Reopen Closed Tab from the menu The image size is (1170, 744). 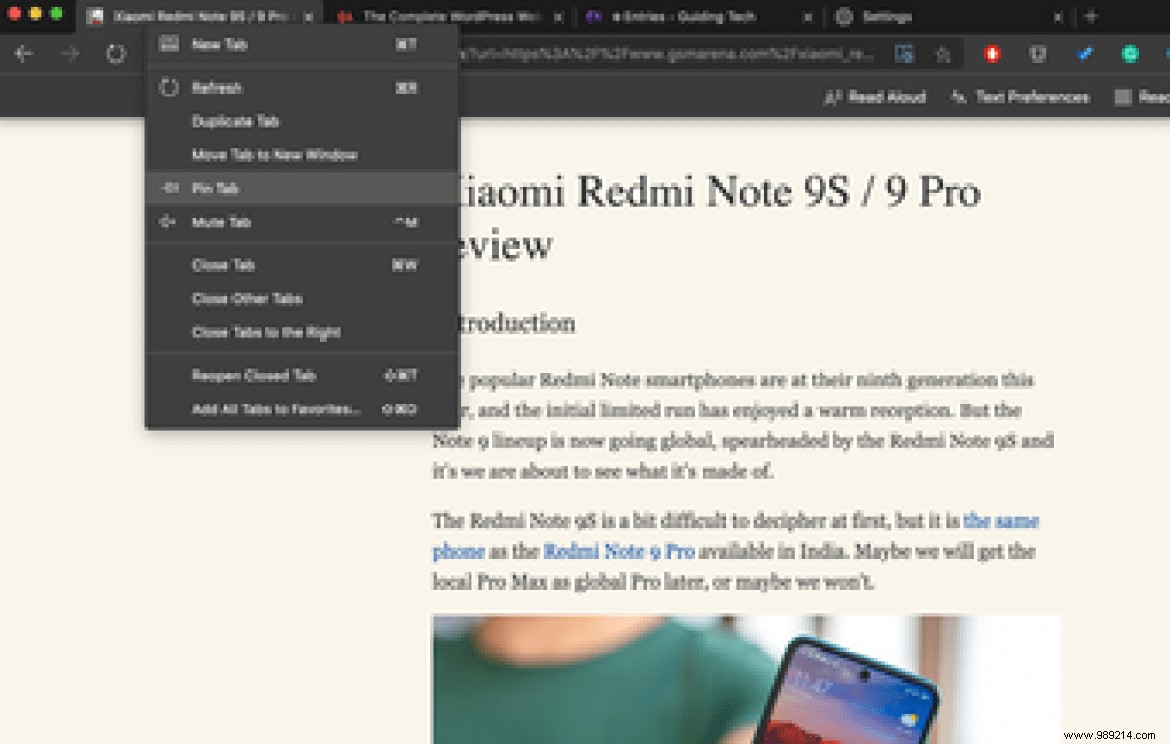[x=253, y=375]
